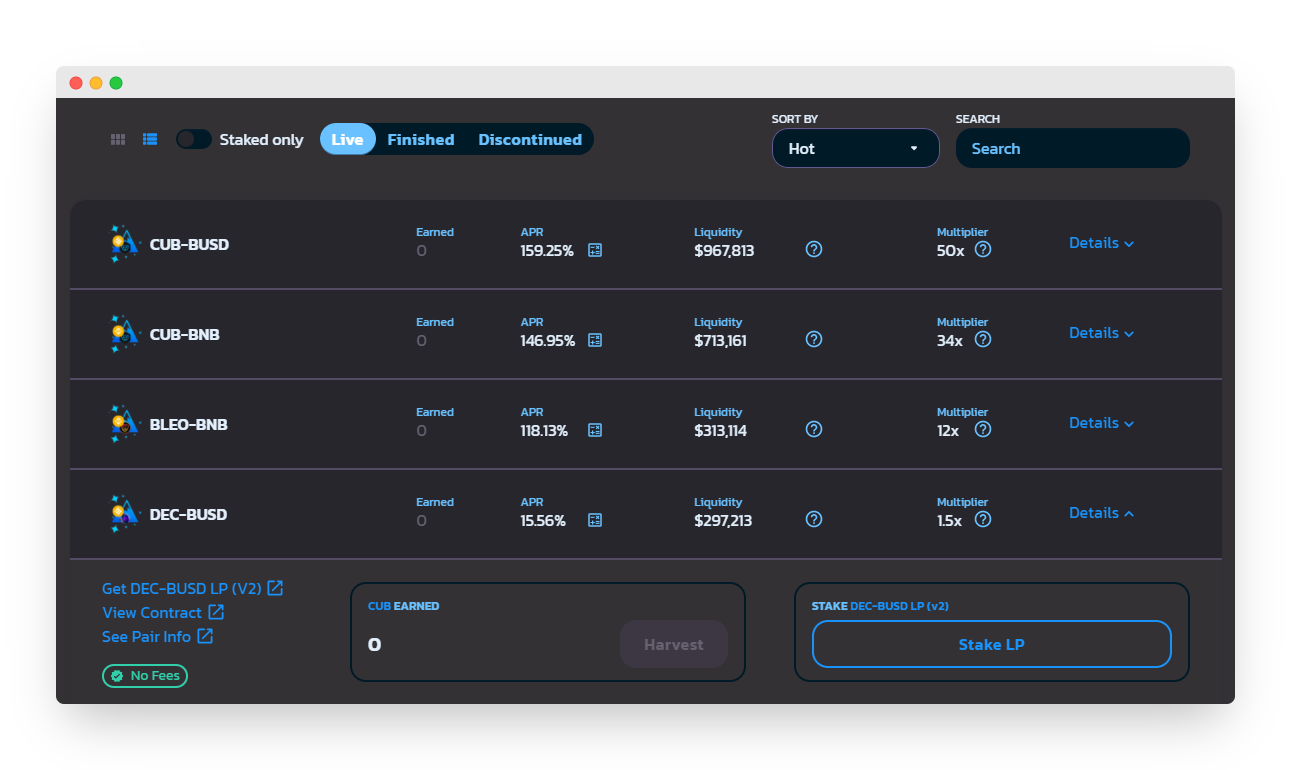Click liquidity help icon for CUB-BNB
Viewport: 1291px width, 770px height.
pyautogui.click(x=814, y=339)
